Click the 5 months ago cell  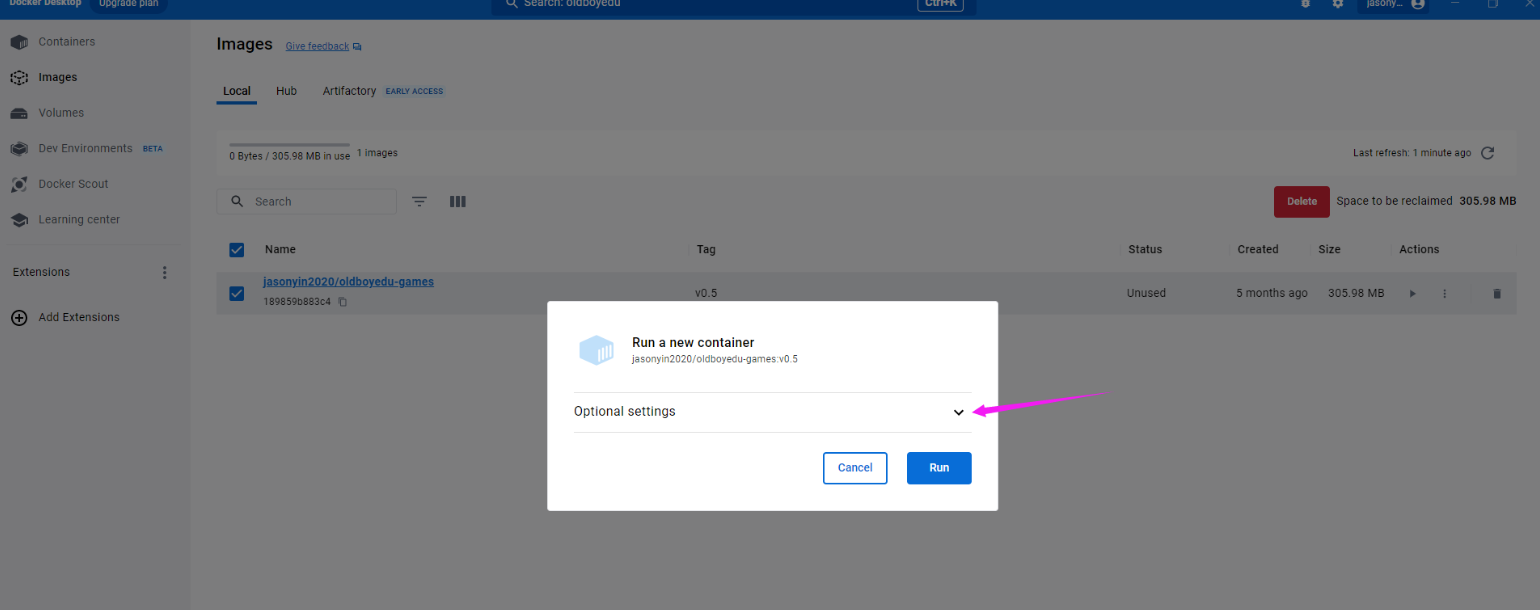(1272, 294)
